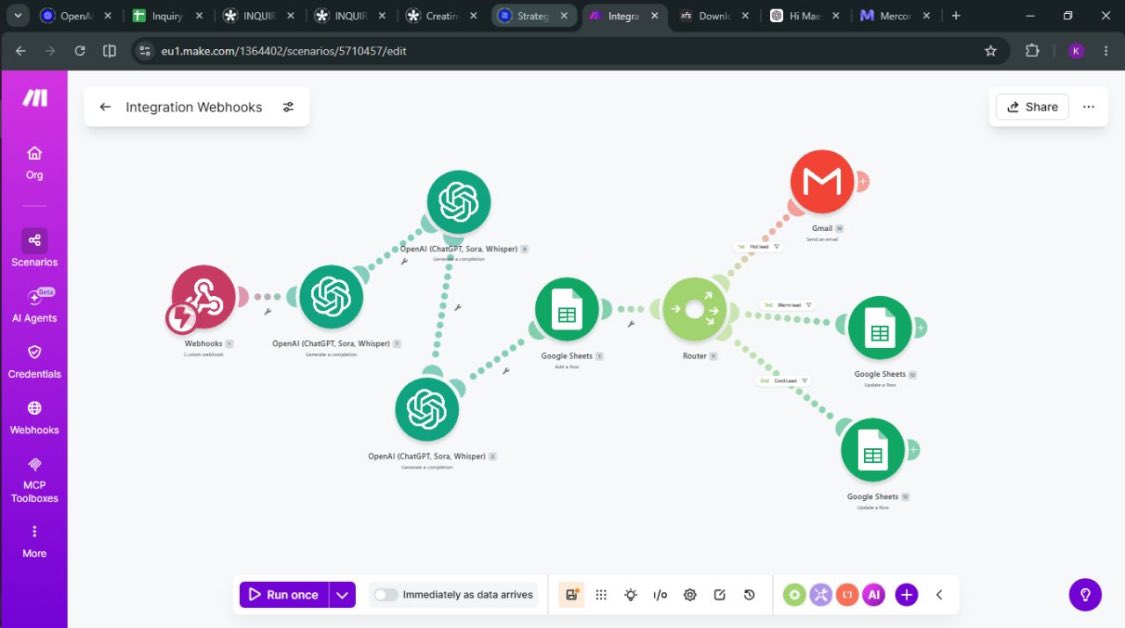Rename the Integration Webhooks scenario title
This screenshot has width=1125, height=628.
(x=194, y=107)
